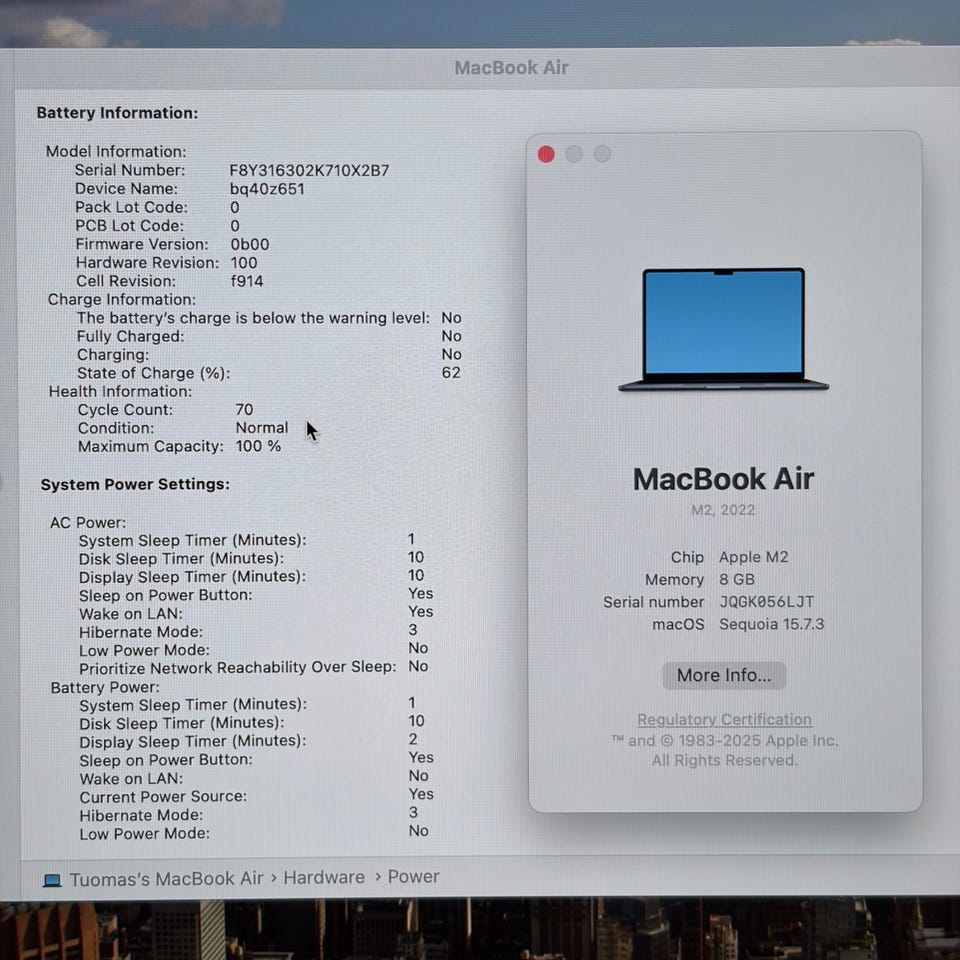Click device name value bq40z651

[267, 189]
